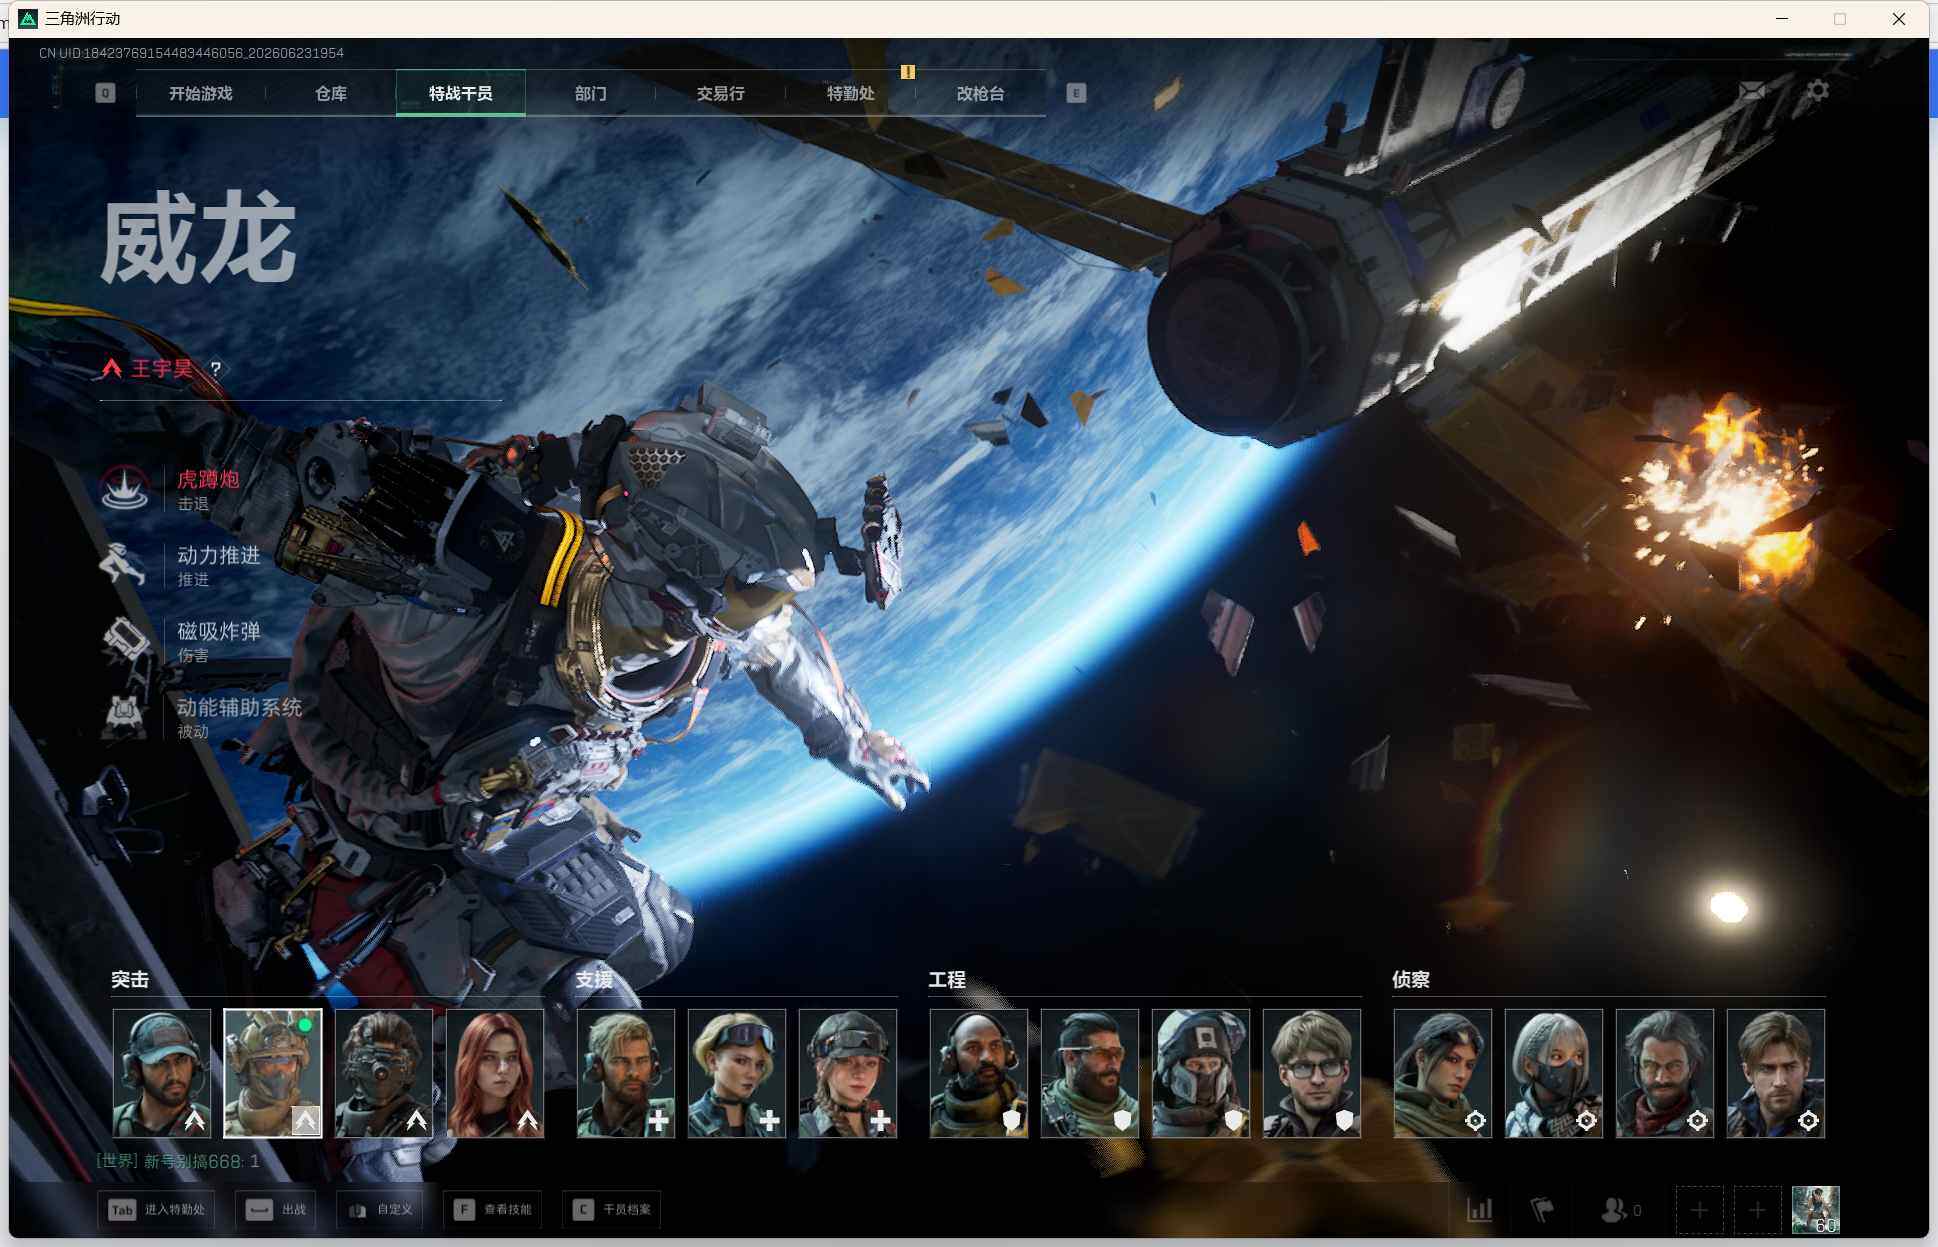Select masked helmet engineer operator

1201,1073
